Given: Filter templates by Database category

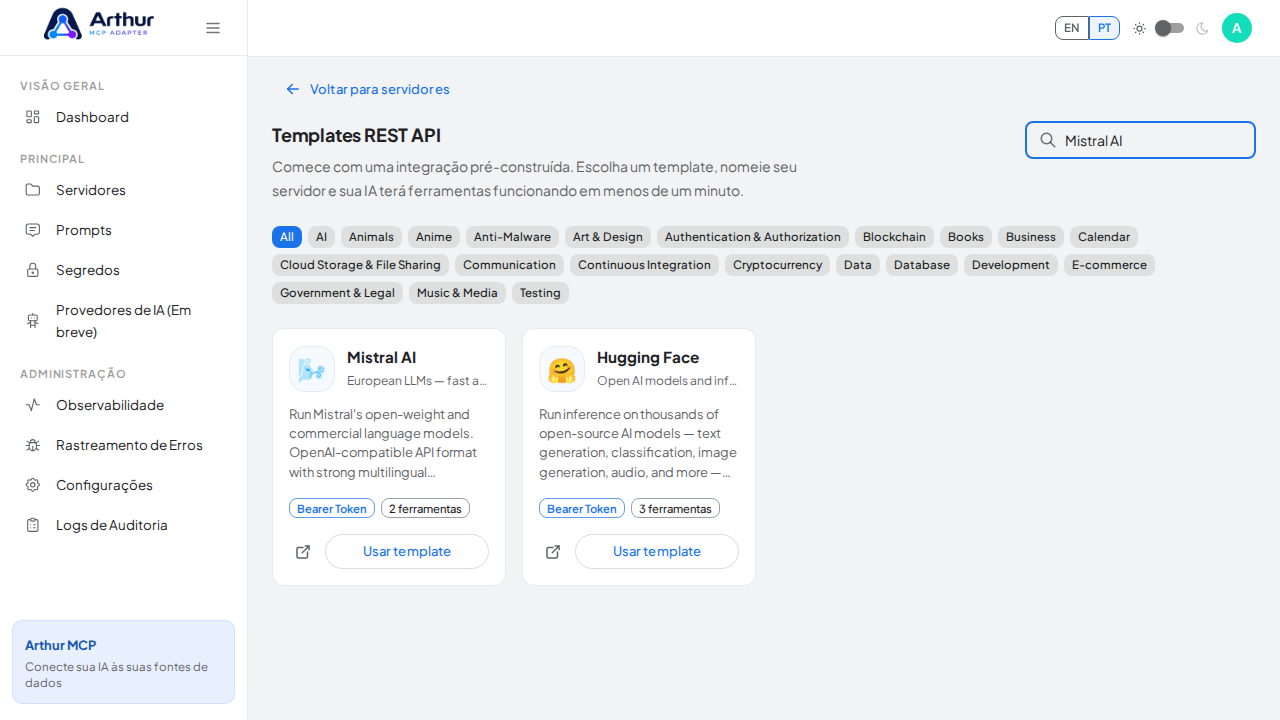Looking at the screenshot, I should click(x=922, y=265).
